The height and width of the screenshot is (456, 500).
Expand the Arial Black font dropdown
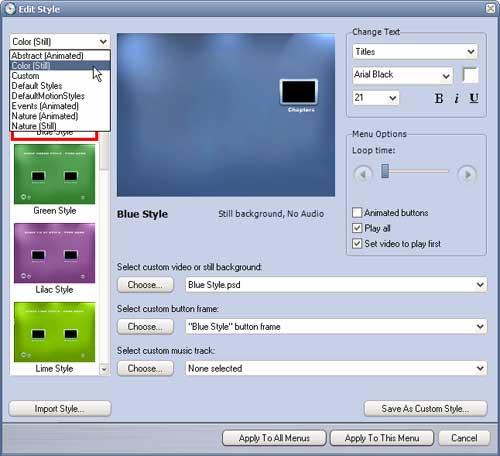(x=403, y=75)
